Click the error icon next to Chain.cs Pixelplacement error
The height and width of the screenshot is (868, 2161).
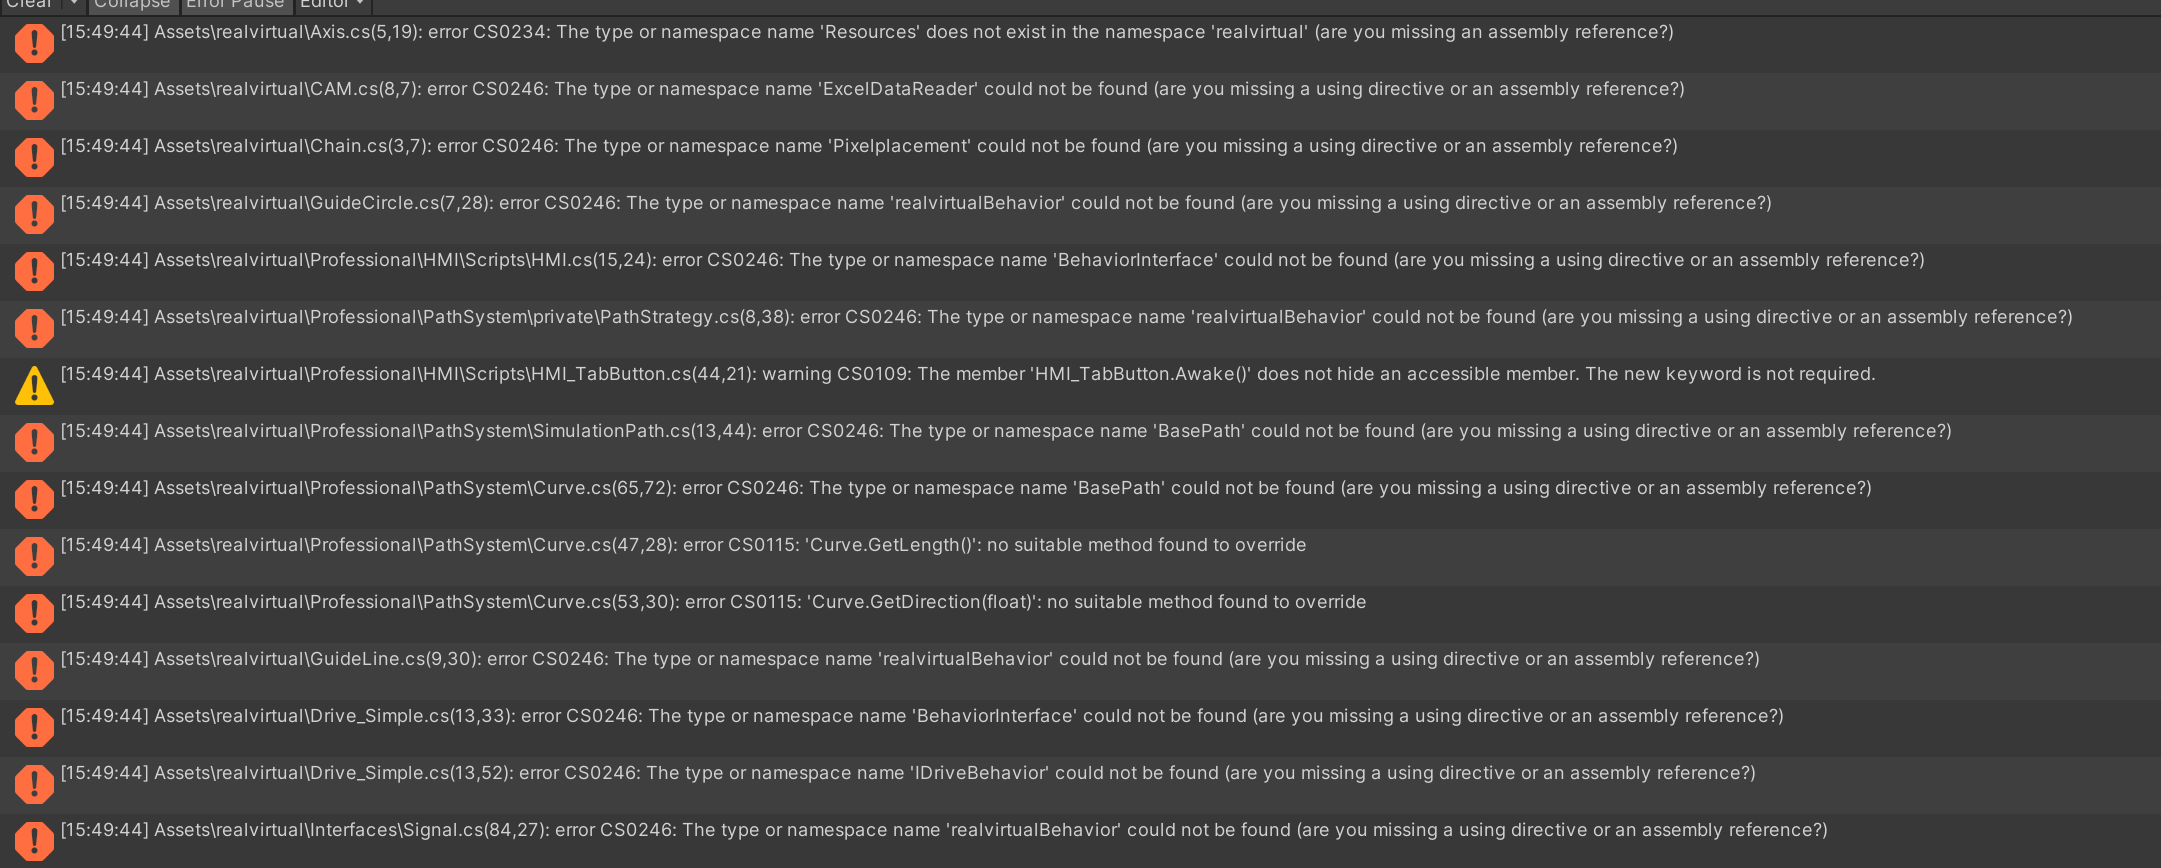tap(34, 157)
